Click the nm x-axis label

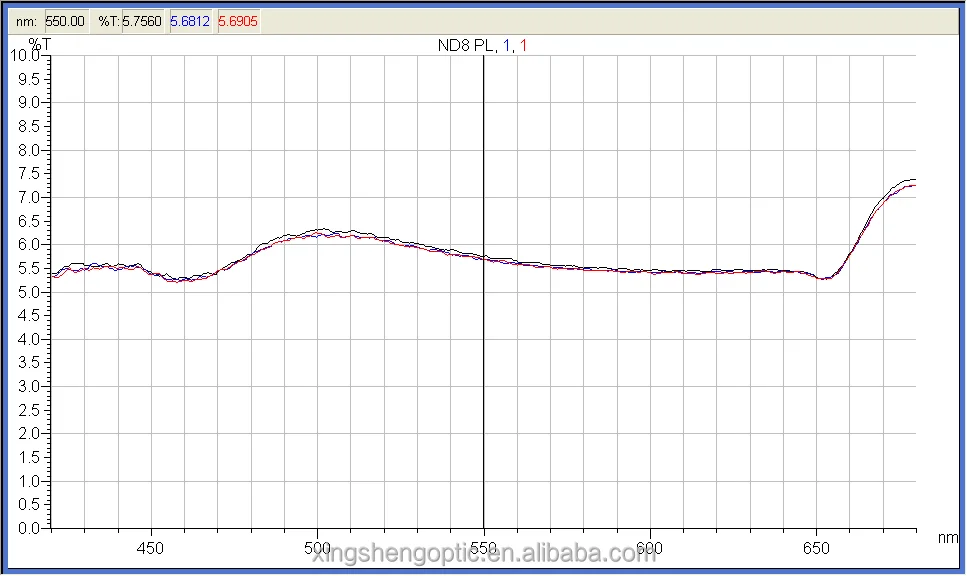click(x=948, y=537)
